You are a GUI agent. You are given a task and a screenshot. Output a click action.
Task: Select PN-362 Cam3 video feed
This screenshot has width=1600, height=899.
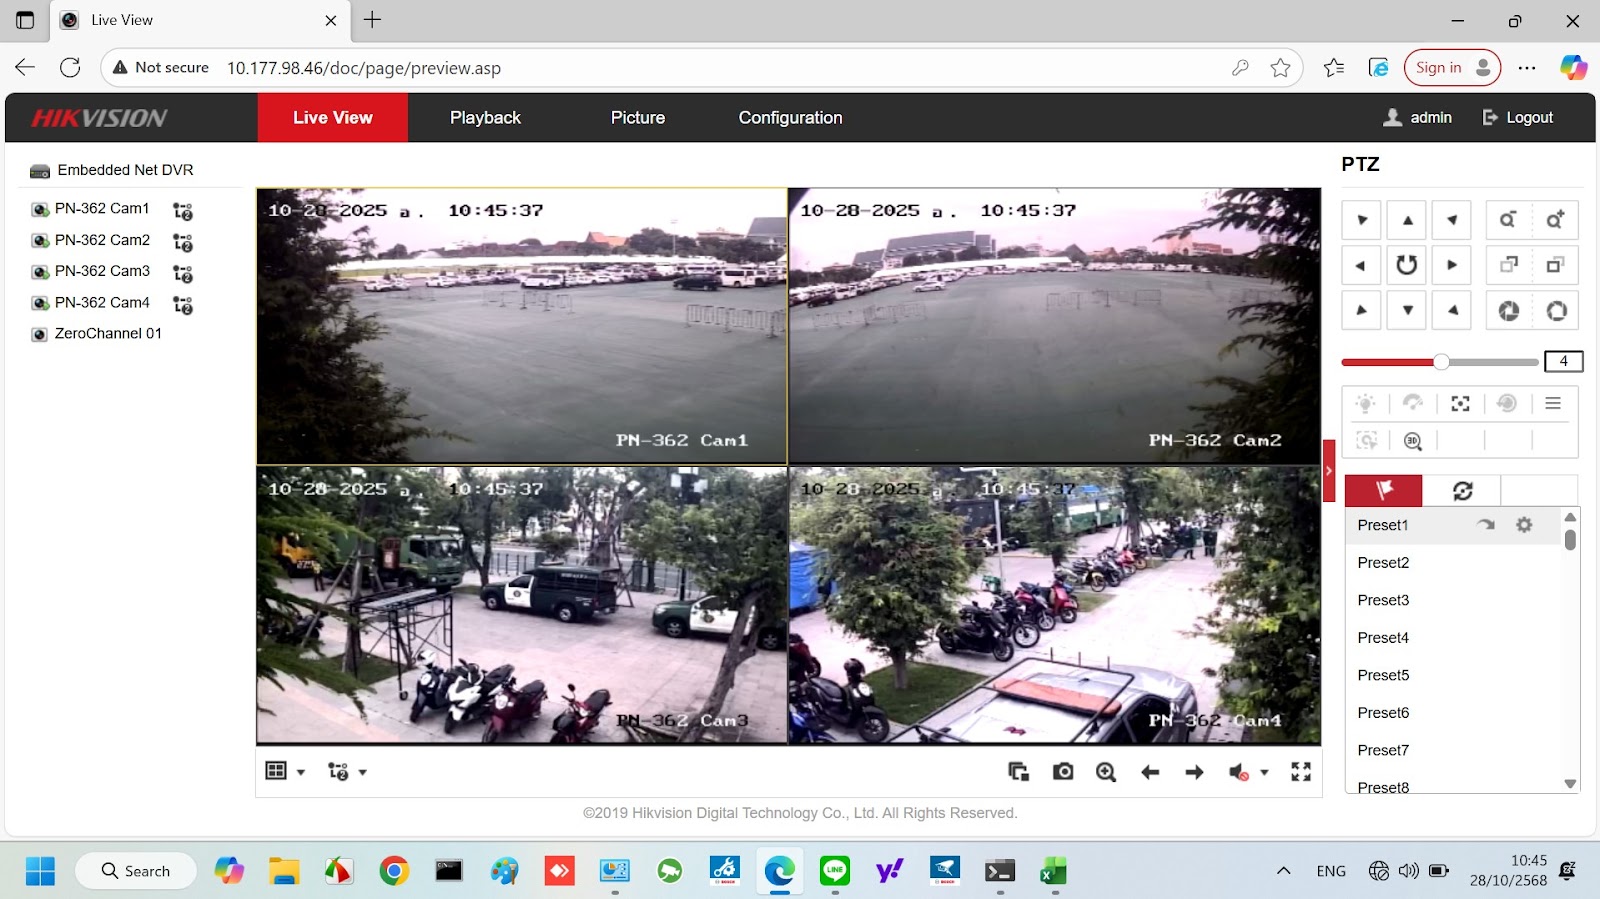522,605
